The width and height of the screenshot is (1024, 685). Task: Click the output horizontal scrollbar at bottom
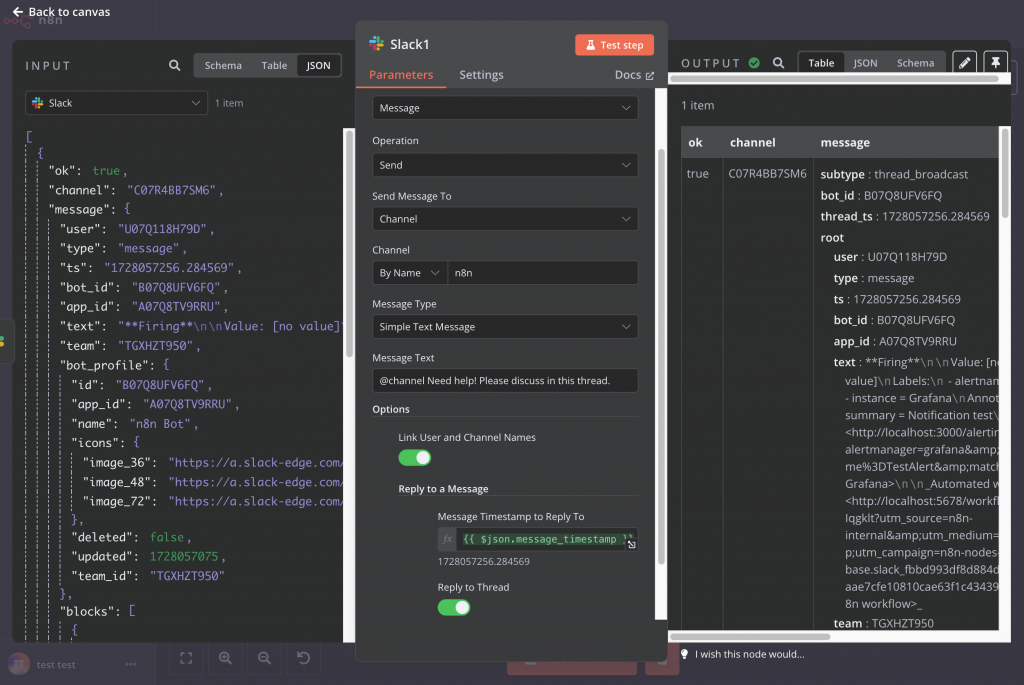[750, 637]
